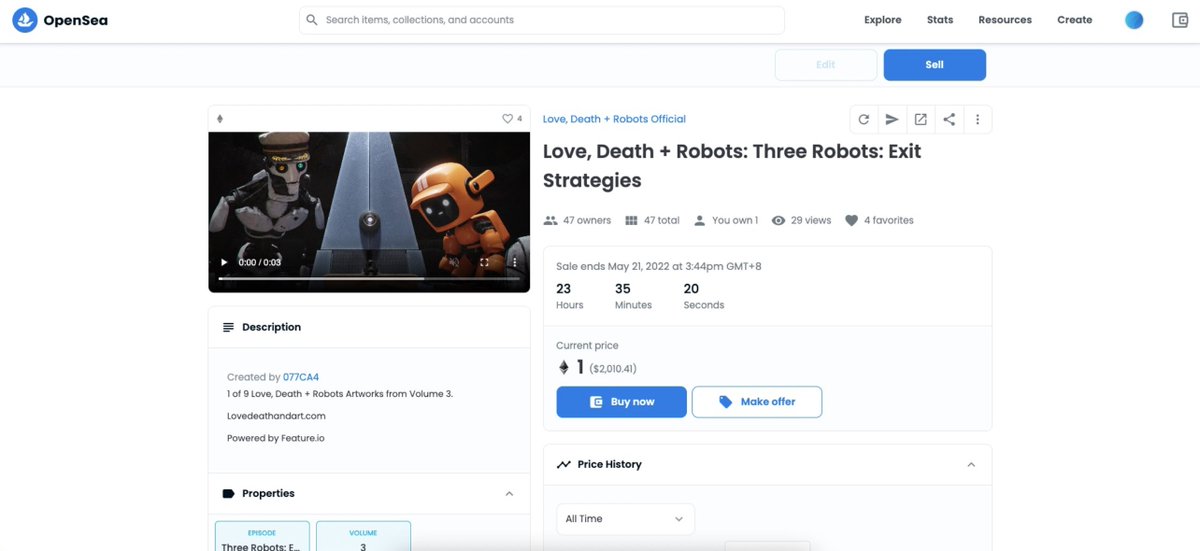
Task: Click the 47 total grid icon
Action: click(631, 220)
